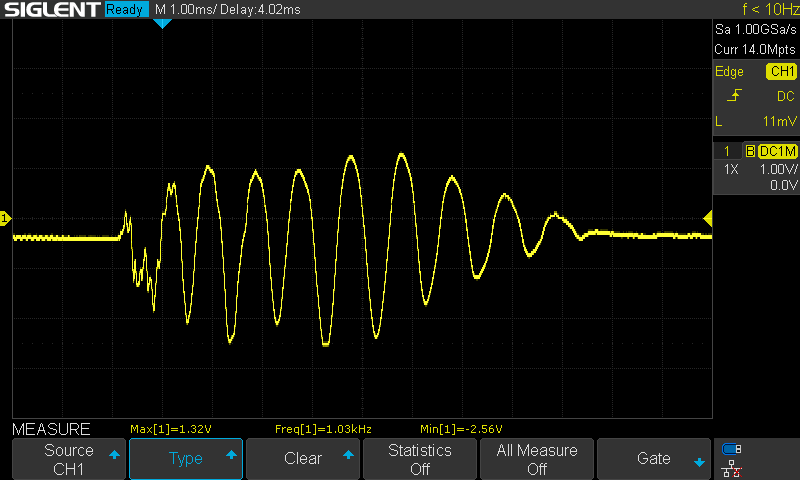This screenshot has height=480, width=800.
Task: Open the Source CH1 selection menu
Action: click(68, 459)
